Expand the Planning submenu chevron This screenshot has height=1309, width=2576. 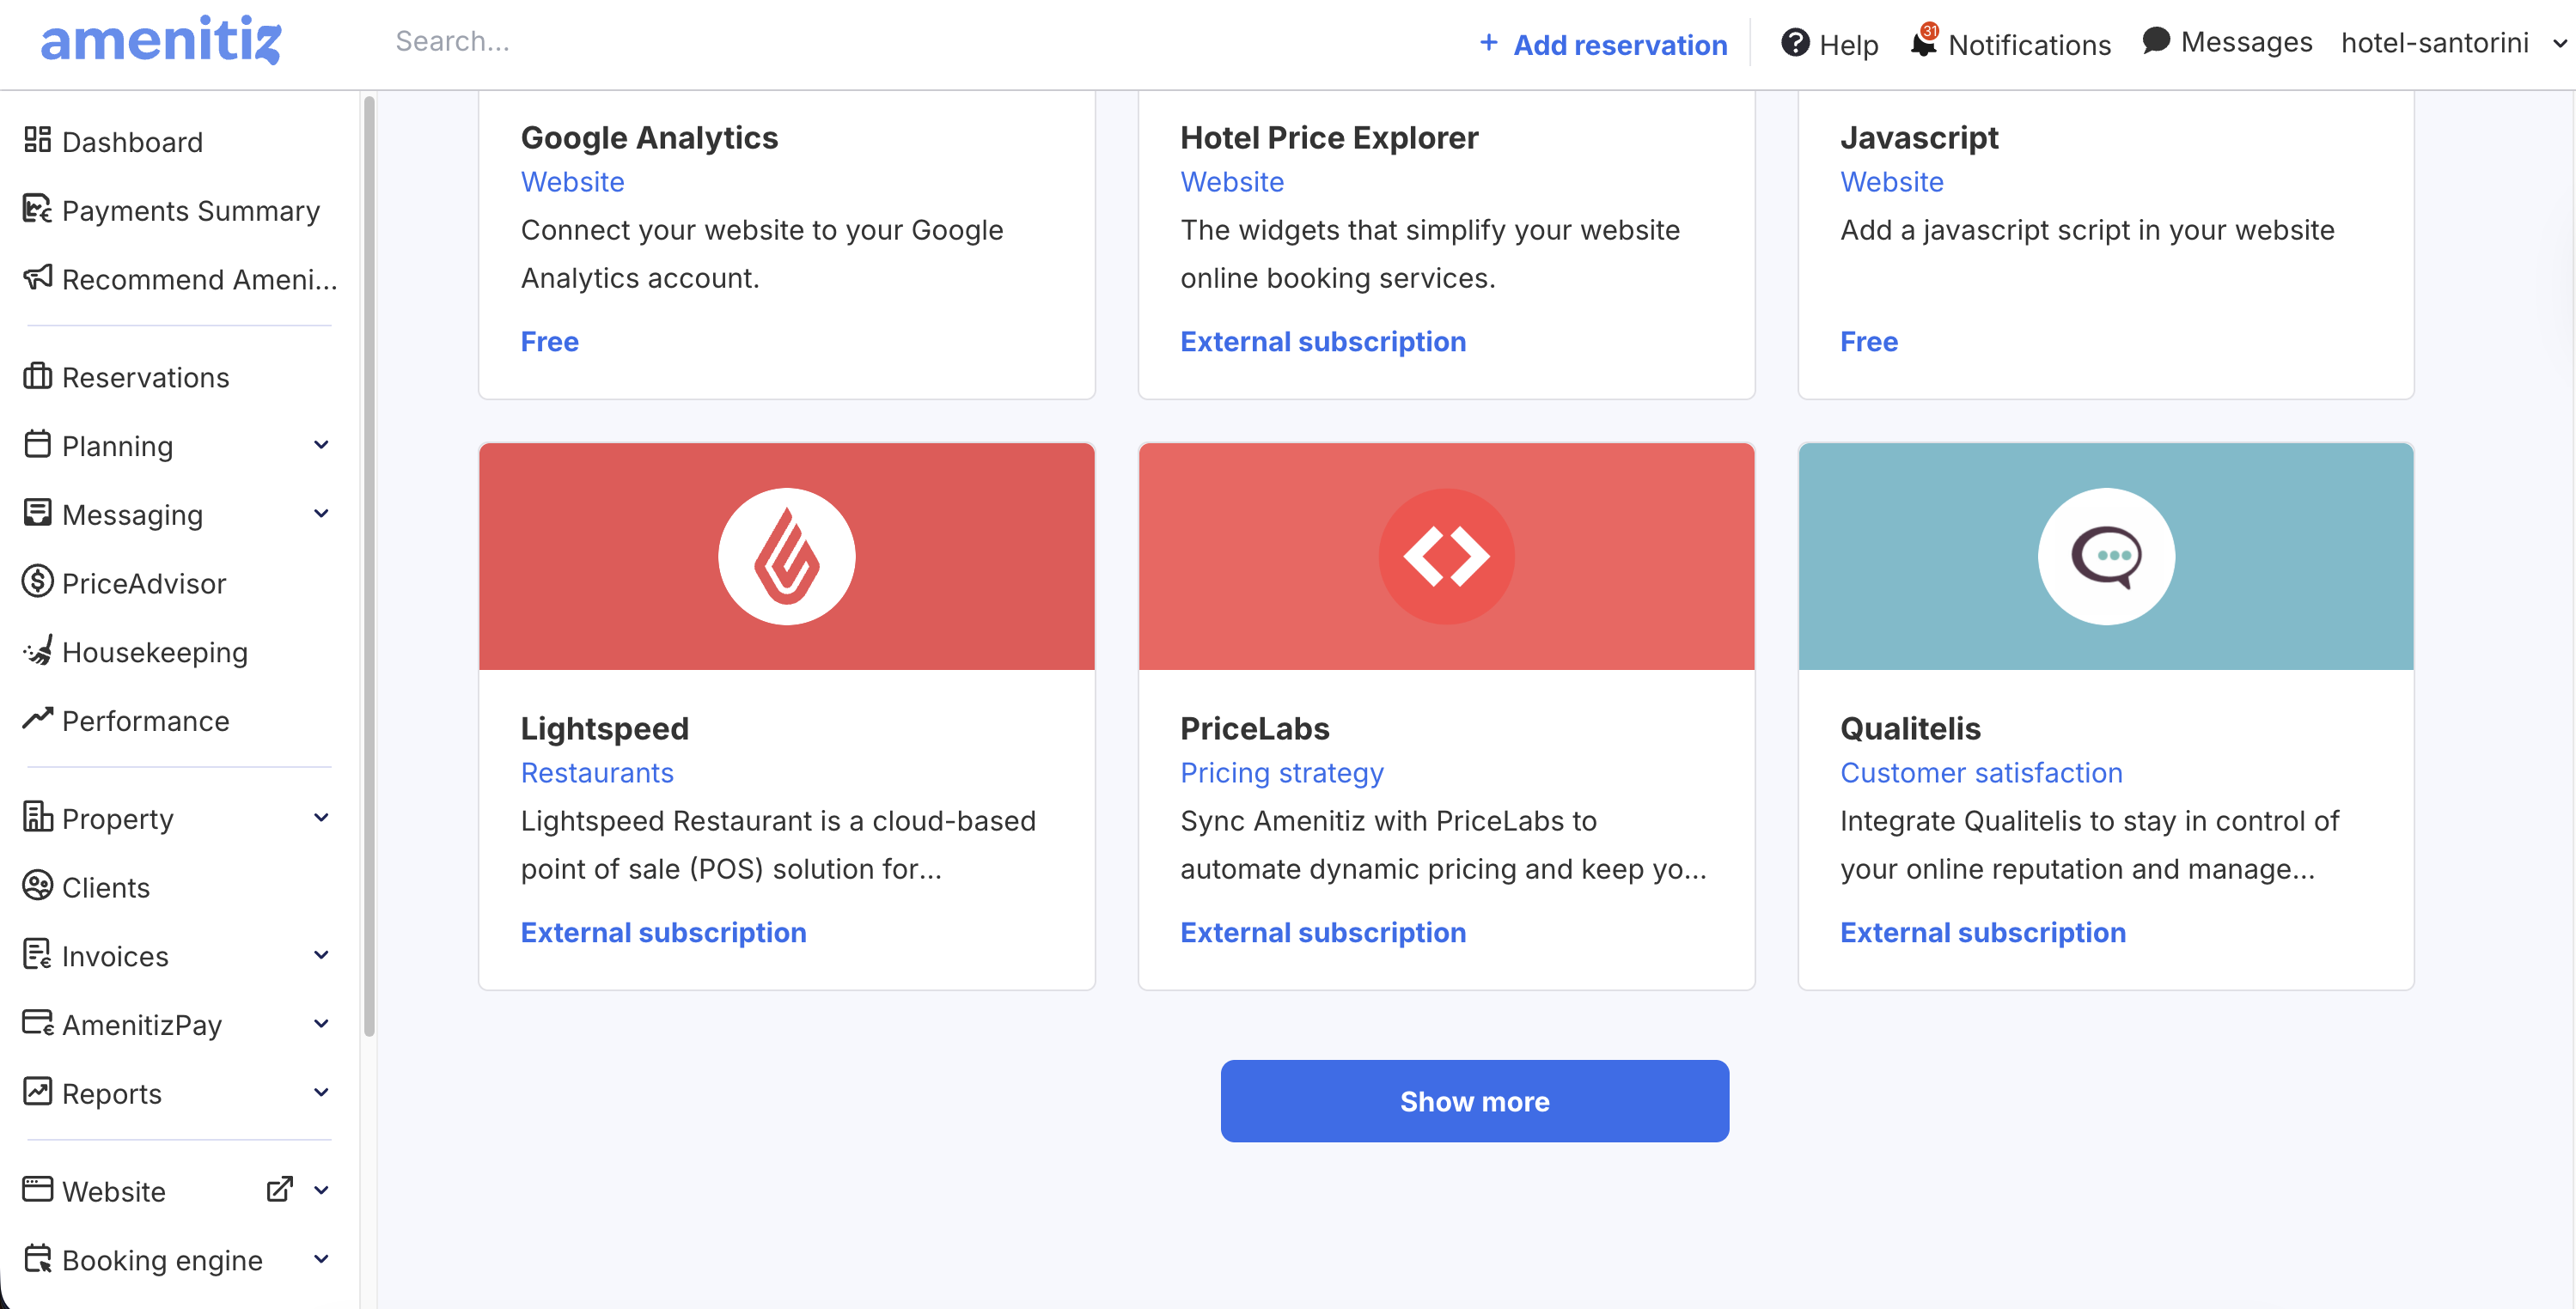[x=321, y=445]
